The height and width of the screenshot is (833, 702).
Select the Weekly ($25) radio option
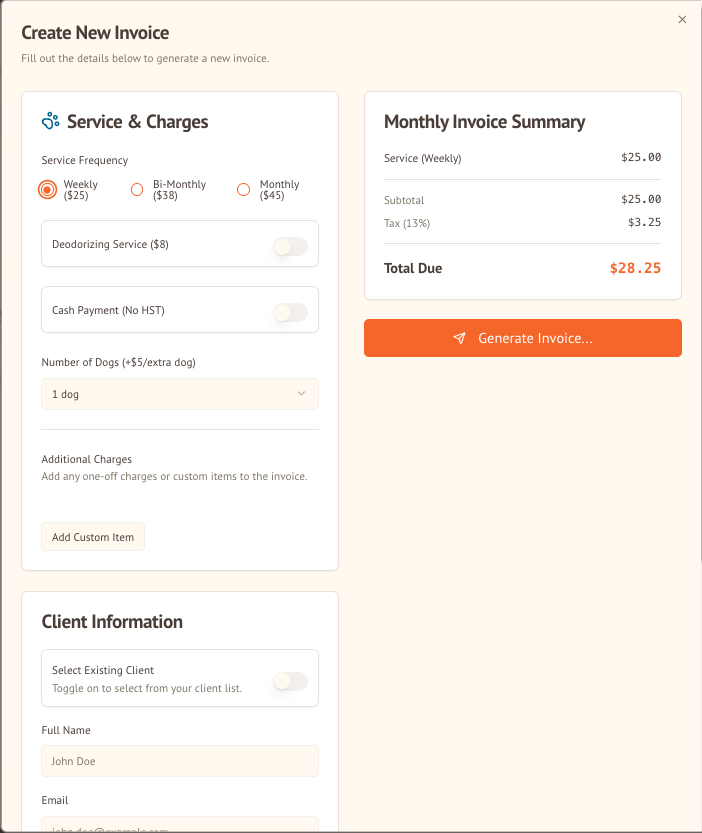[x=47, y=189]
